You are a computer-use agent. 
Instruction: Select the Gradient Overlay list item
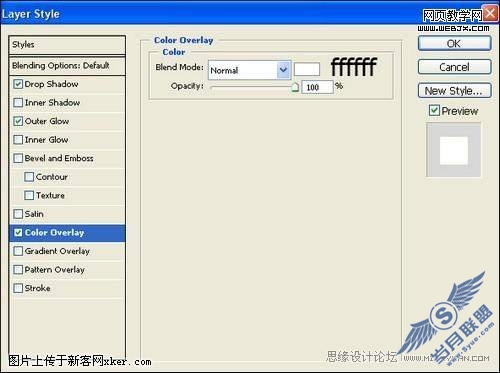[x=67, y=251]
